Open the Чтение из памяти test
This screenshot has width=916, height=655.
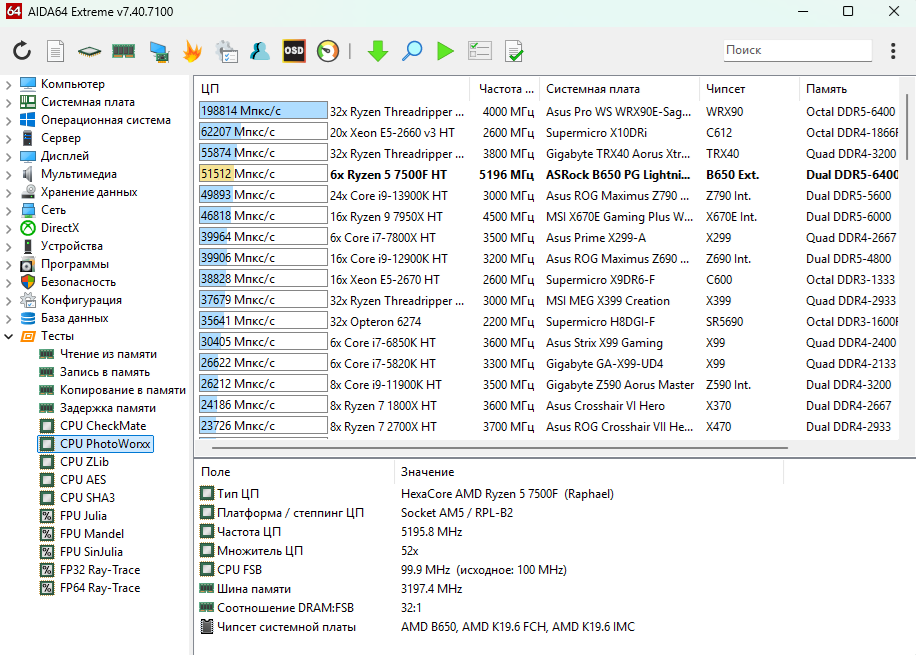coord(108,354)
